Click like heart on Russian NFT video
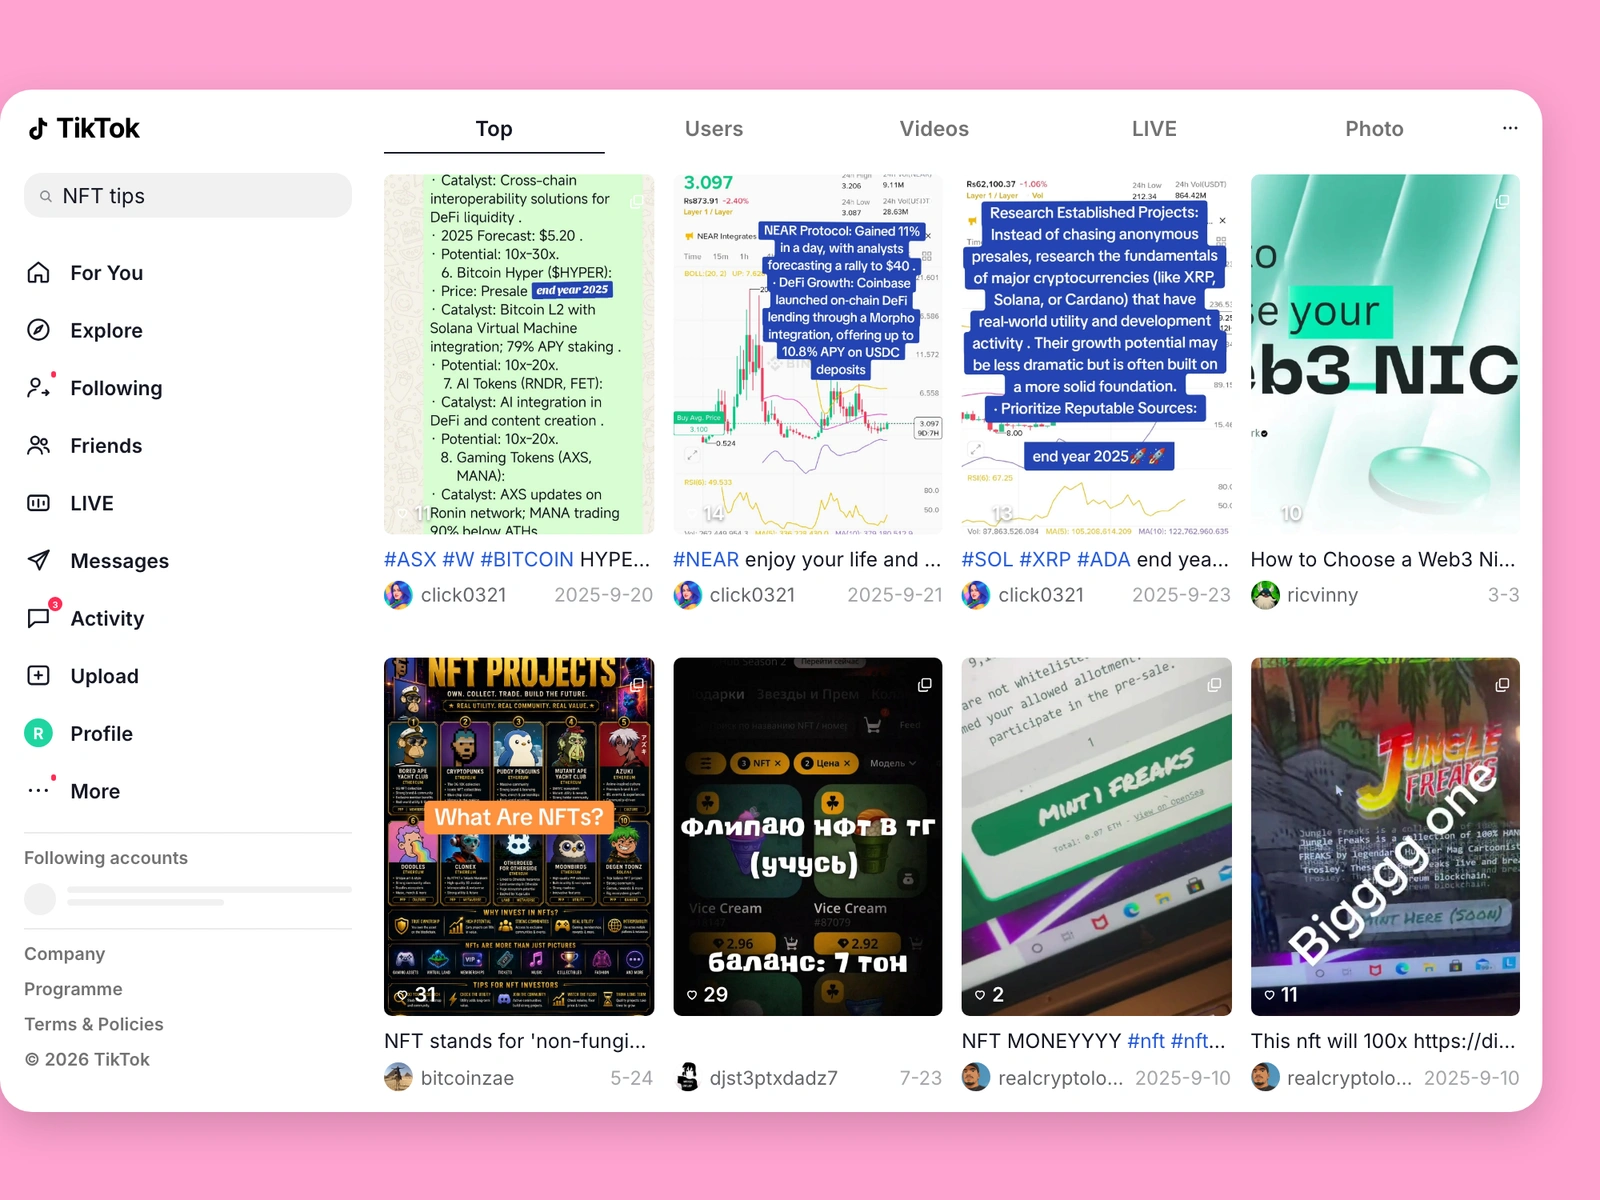 [x=691, y=995]
